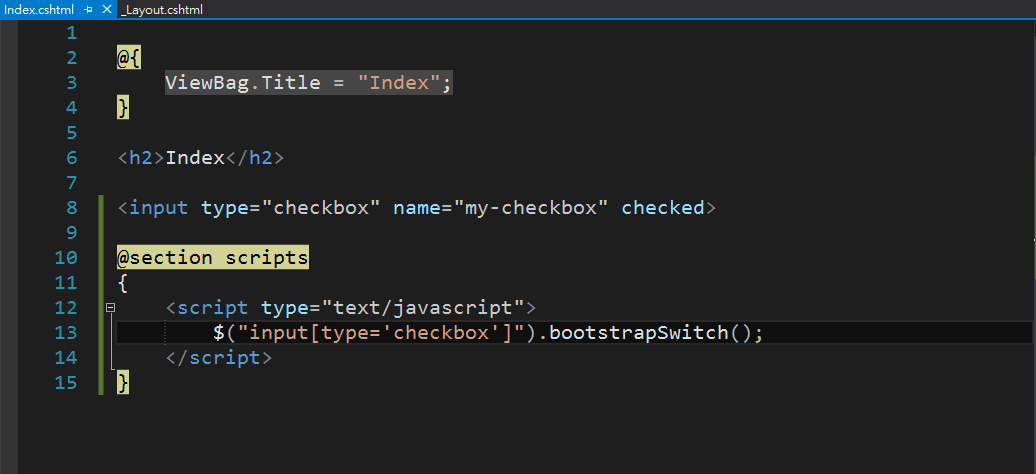Collapse the script block outlining

click(x=110, y=307)
